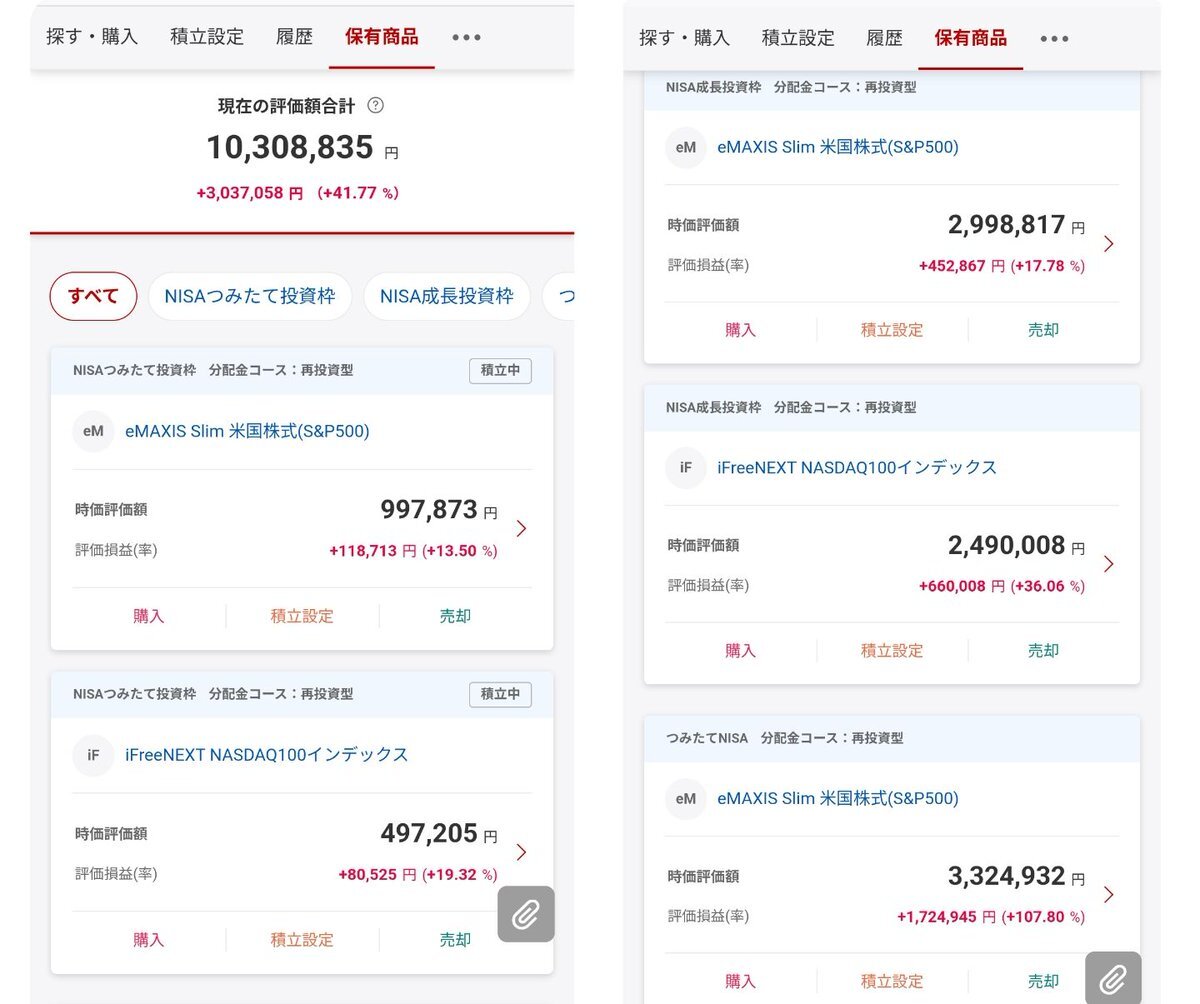The image size is (1200, 1004).
Task: Click the total gain +3,037,058 円 (+41.77 %)
Action: 297,193
